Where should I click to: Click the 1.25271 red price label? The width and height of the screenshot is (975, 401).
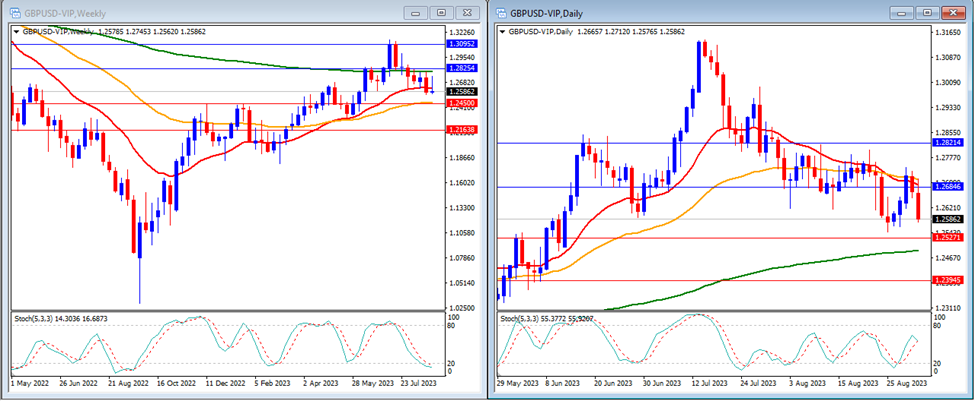(x=948, y=237)
